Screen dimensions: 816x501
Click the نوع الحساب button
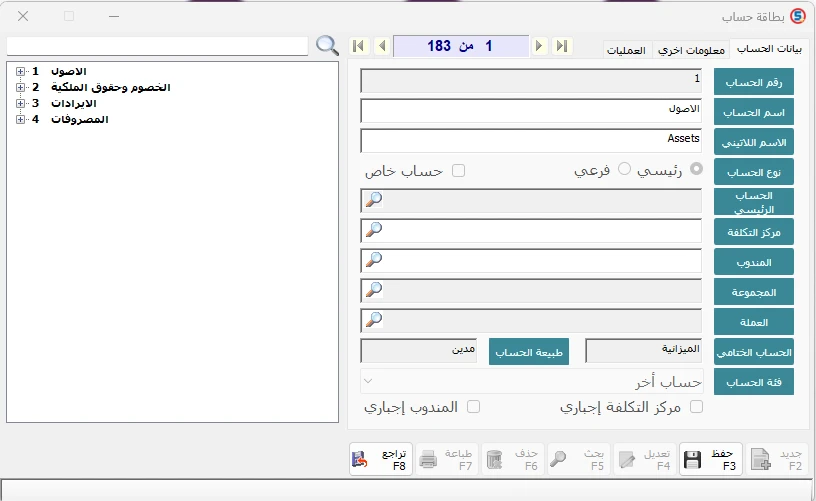(754, 172)
